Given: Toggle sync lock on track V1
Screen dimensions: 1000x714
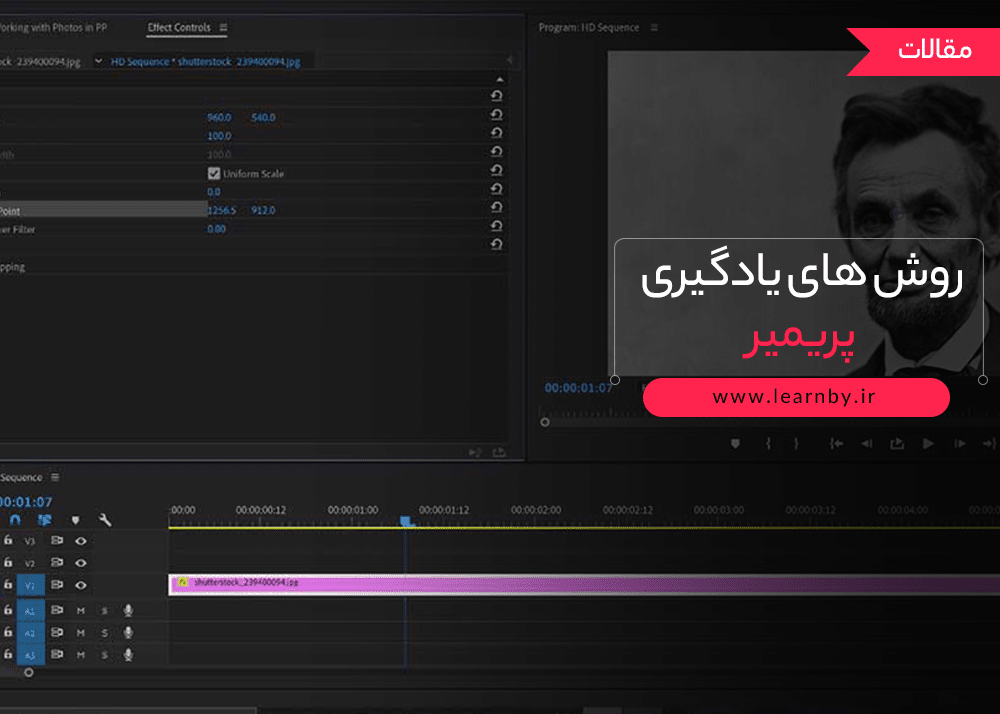Looking at the screenshot, I should click(x=57, y=585).
